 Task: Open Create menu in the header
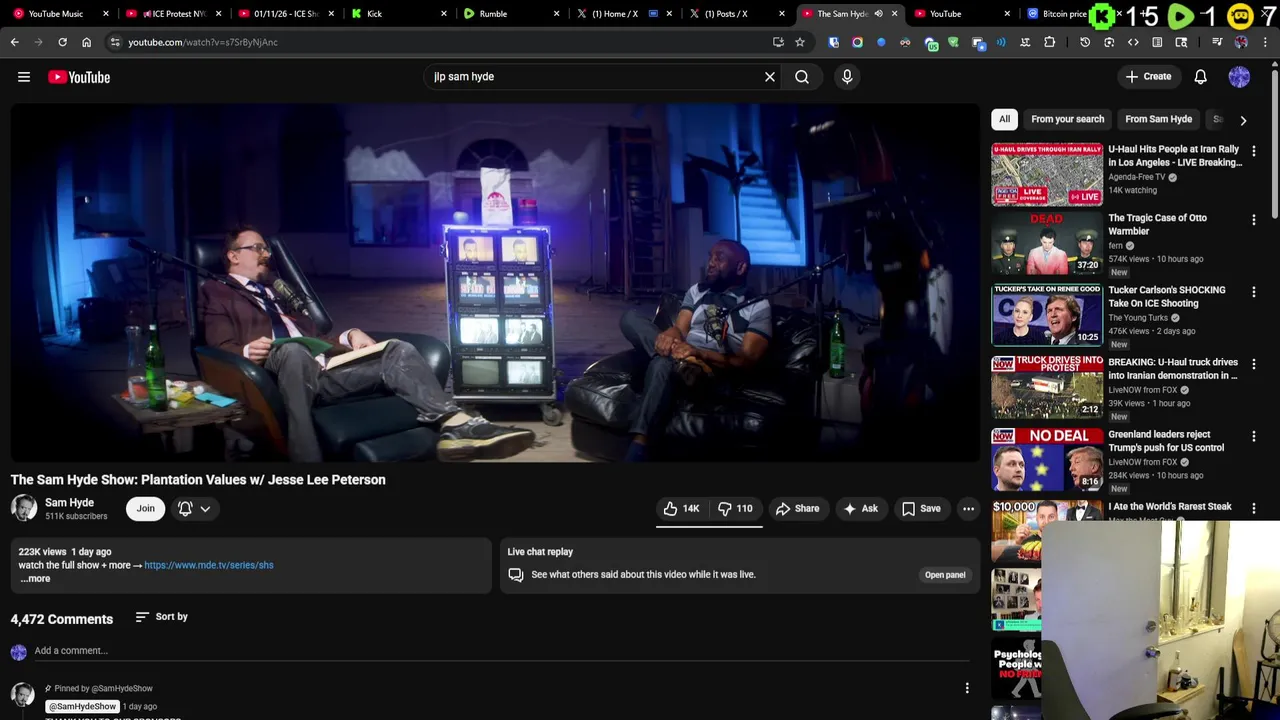click(x=1148, y=77)
